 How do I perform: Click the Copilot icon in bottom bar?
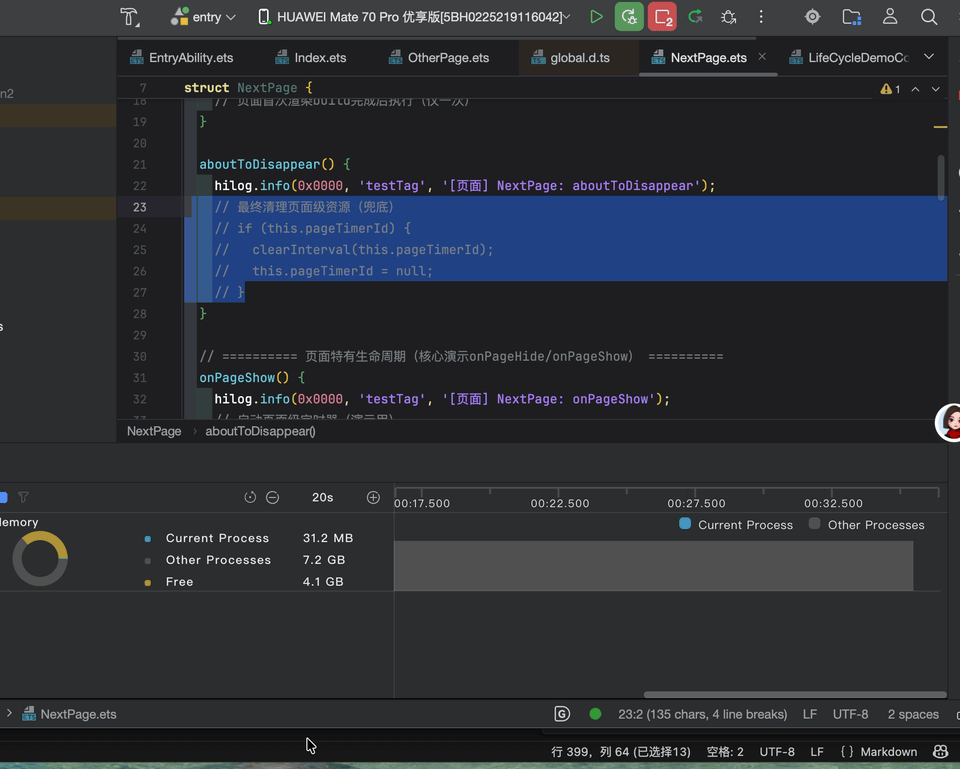click(x=940, y=751)
